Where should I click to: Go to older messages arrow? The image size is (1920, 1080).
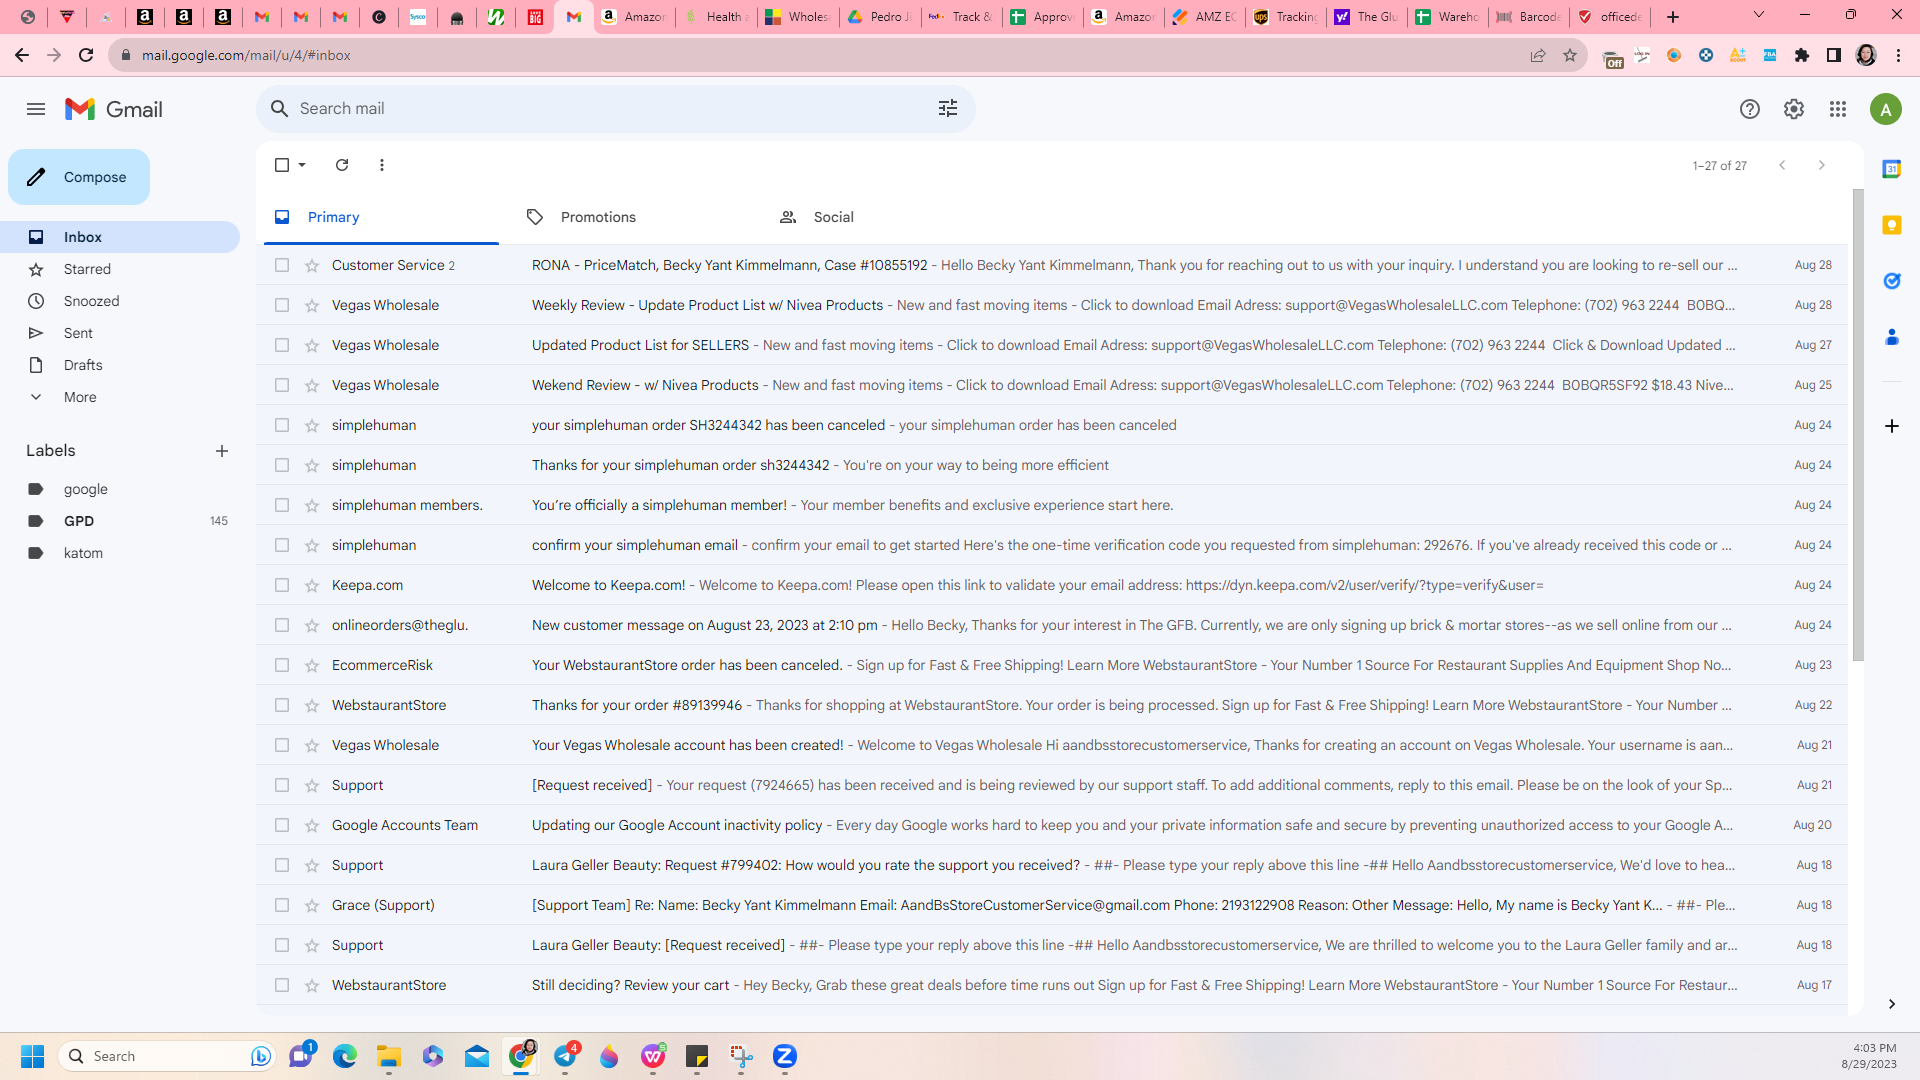click(1822, 165)
